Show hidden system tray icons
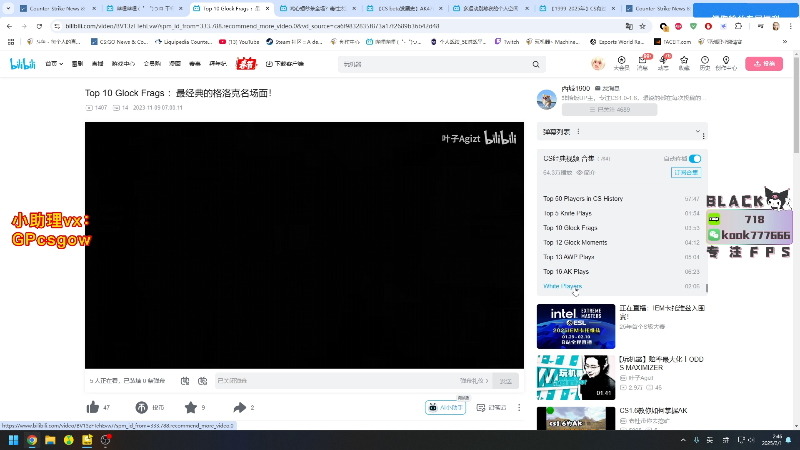The image size is (800, 450). pos(683,440)
